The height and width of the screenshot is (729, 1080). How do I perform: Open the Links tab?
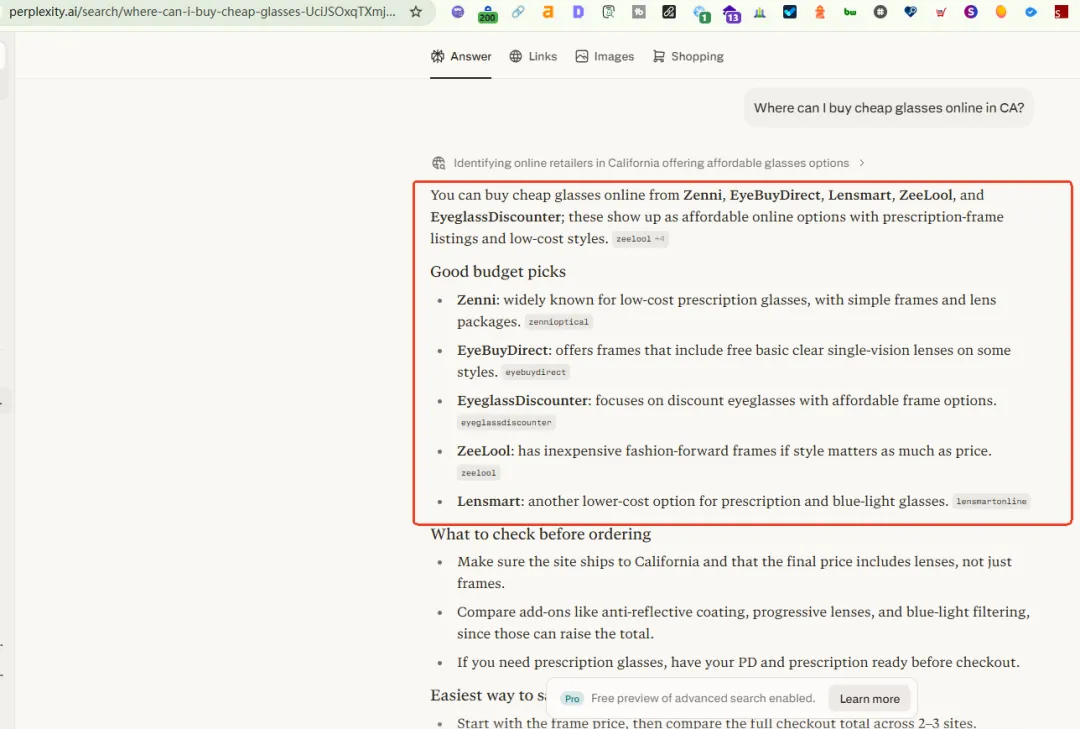[533, 57]
